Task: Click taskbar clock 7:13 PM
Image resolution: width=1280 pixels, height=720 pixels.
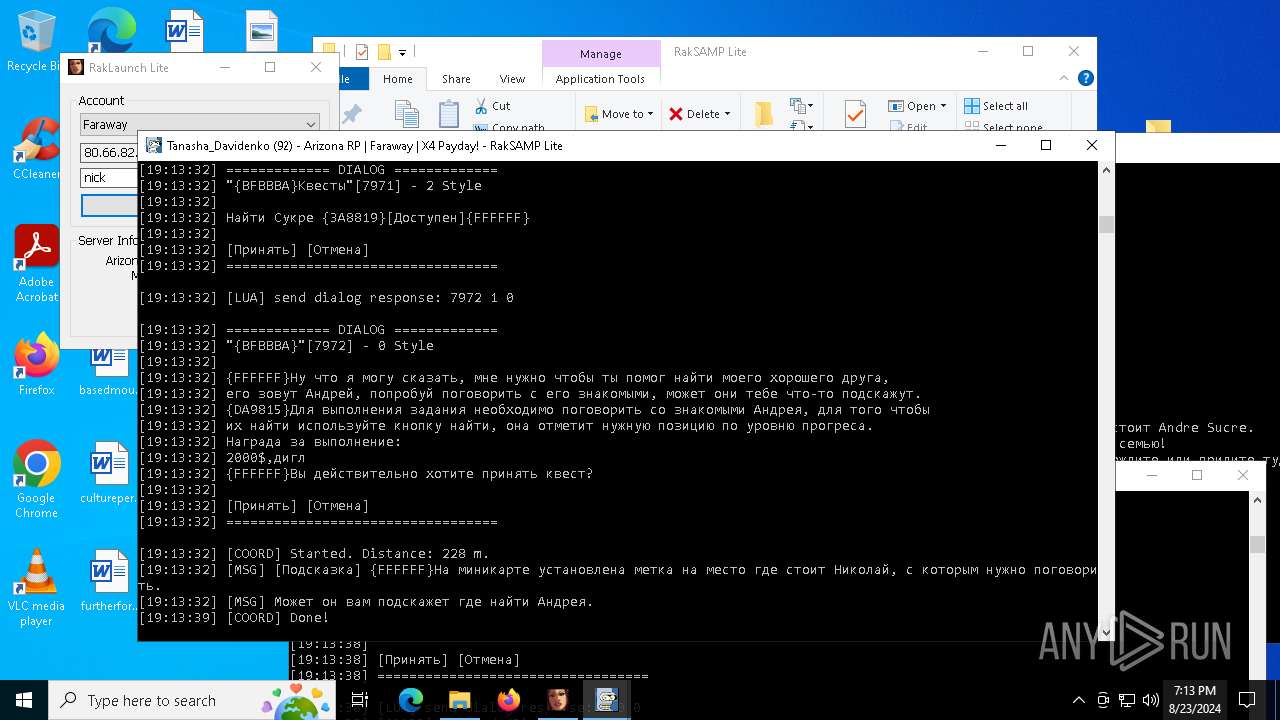Action: tap(1195, 700)
